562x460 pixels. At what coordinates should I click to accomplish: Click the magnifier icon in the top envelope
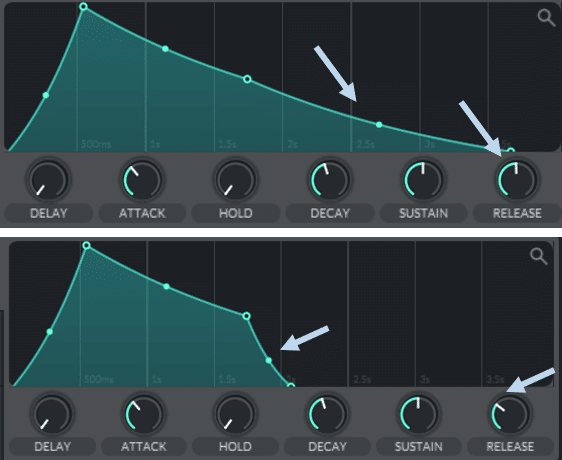click(x=546, y=18)
